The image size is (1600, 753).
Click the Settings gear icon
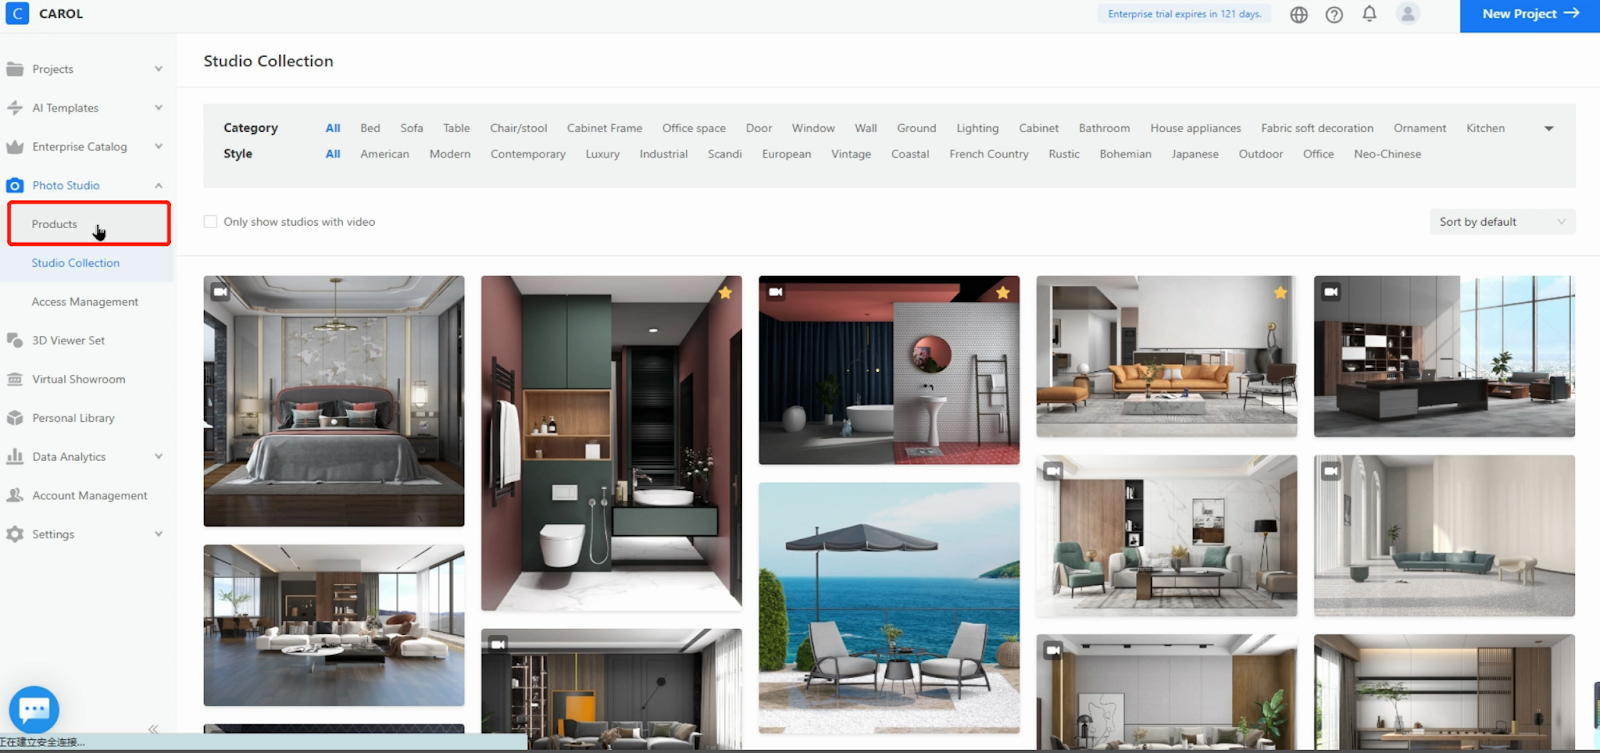[15, 535]
